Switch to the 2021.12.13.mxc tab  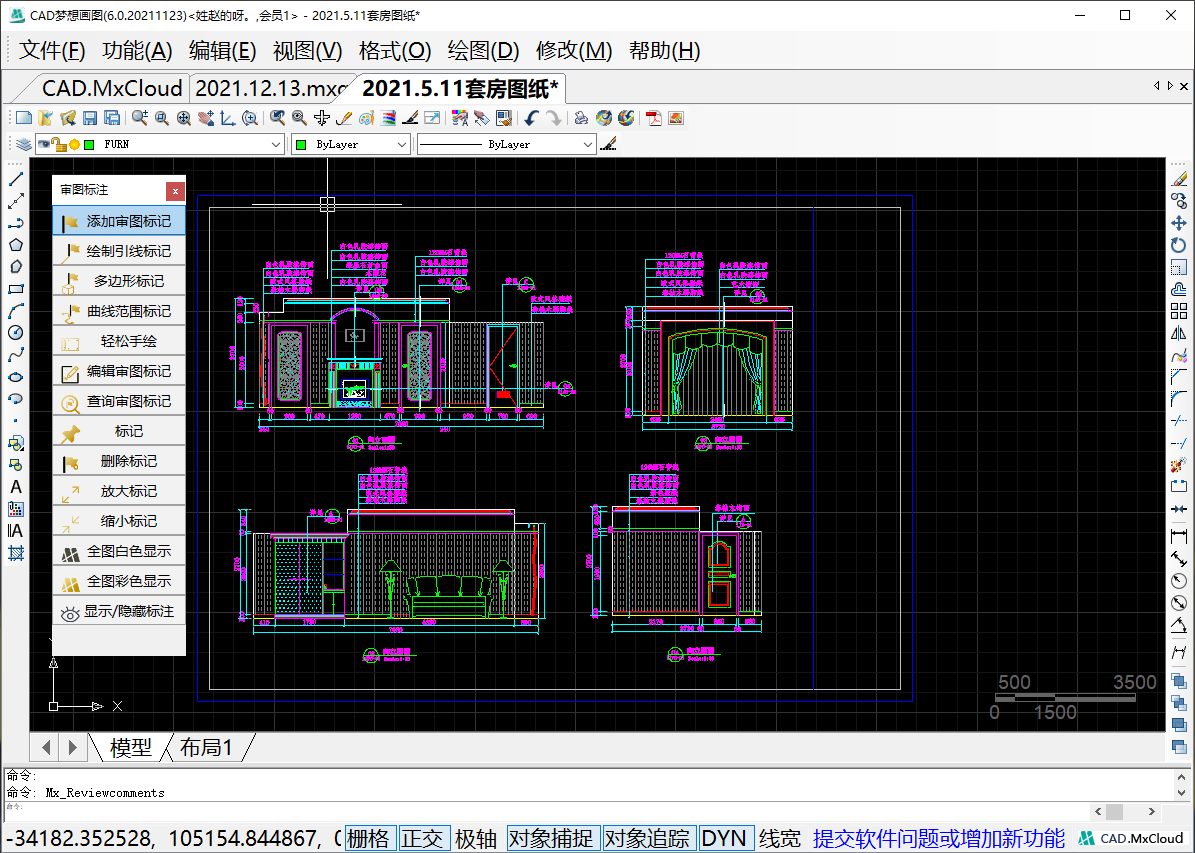tap(271, 88)
